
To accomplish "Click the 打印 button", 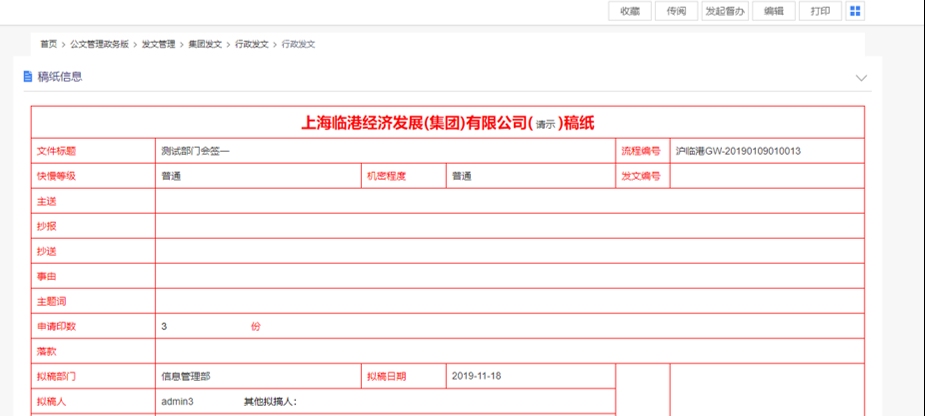I will click(820, 11).
